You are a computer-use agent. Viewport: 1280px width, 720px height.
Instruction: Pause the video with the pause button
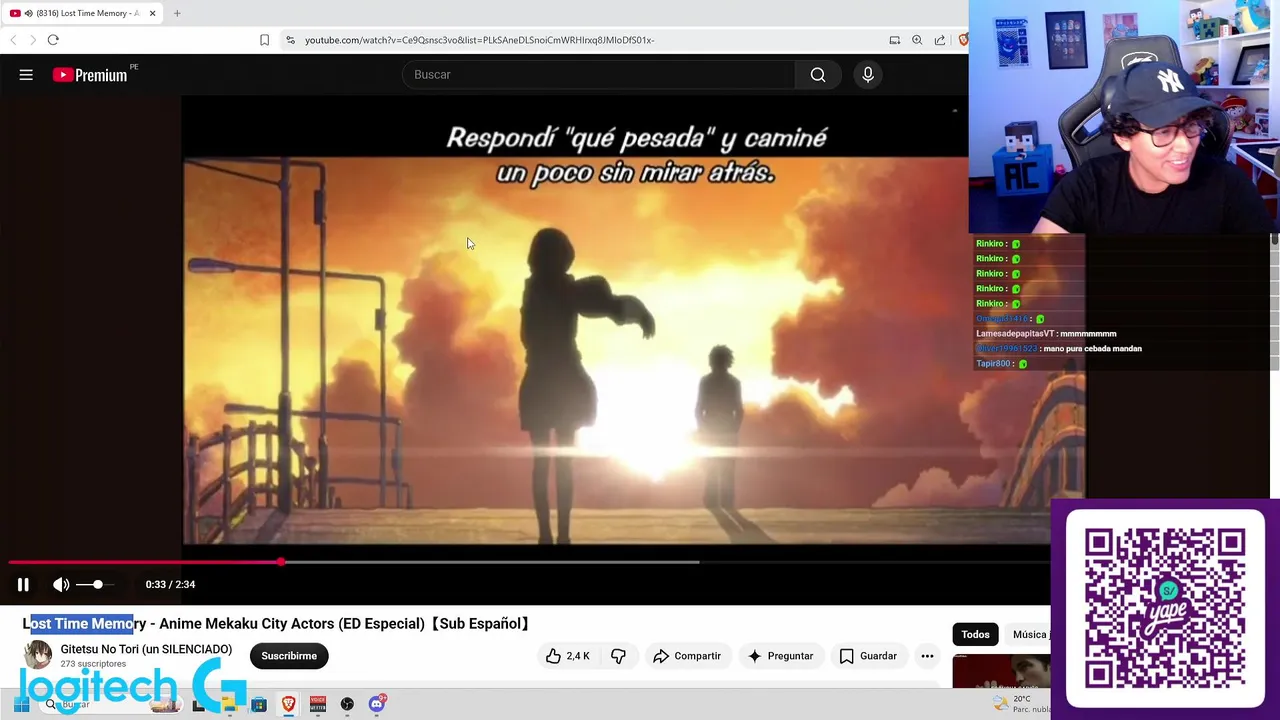pos(23,584)
